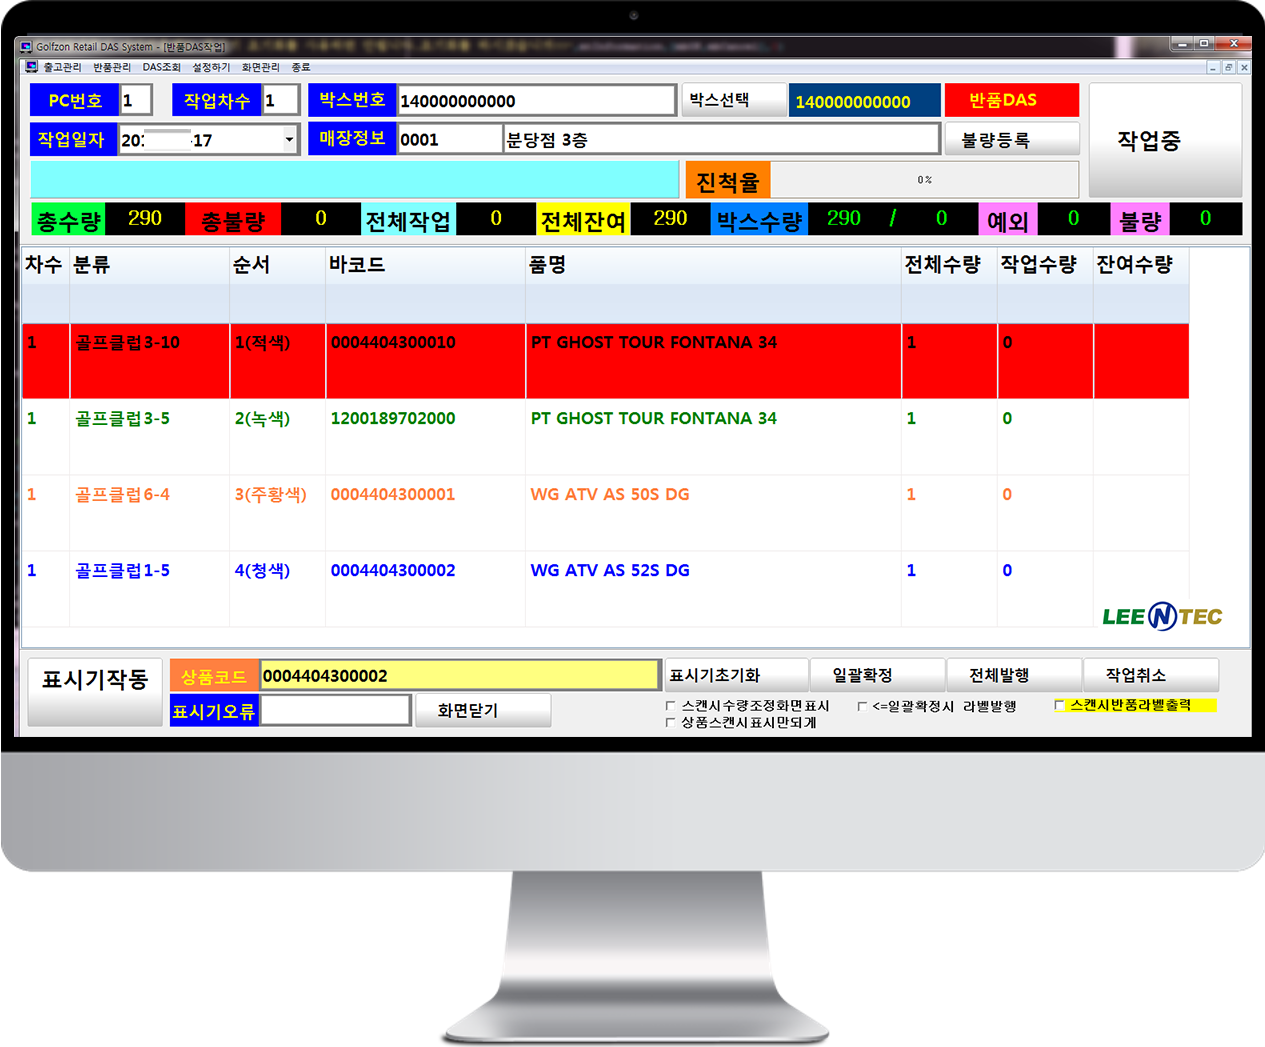The image size is (1265, 1047).
Task: Minimize the inner MDI child window
Action: click(1213, 68)
